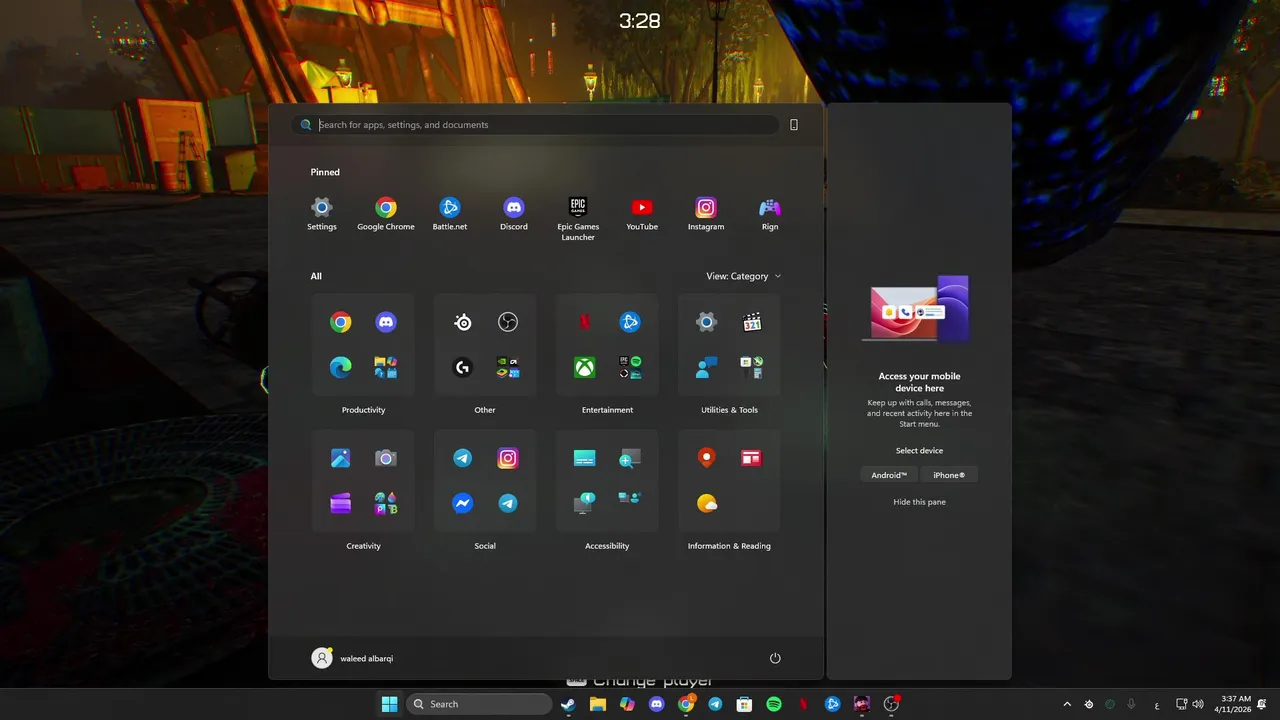The height and width of the screenshot is (720, 1280).
Task: Expand the Entertainment category's small app group
Action: 630,367
